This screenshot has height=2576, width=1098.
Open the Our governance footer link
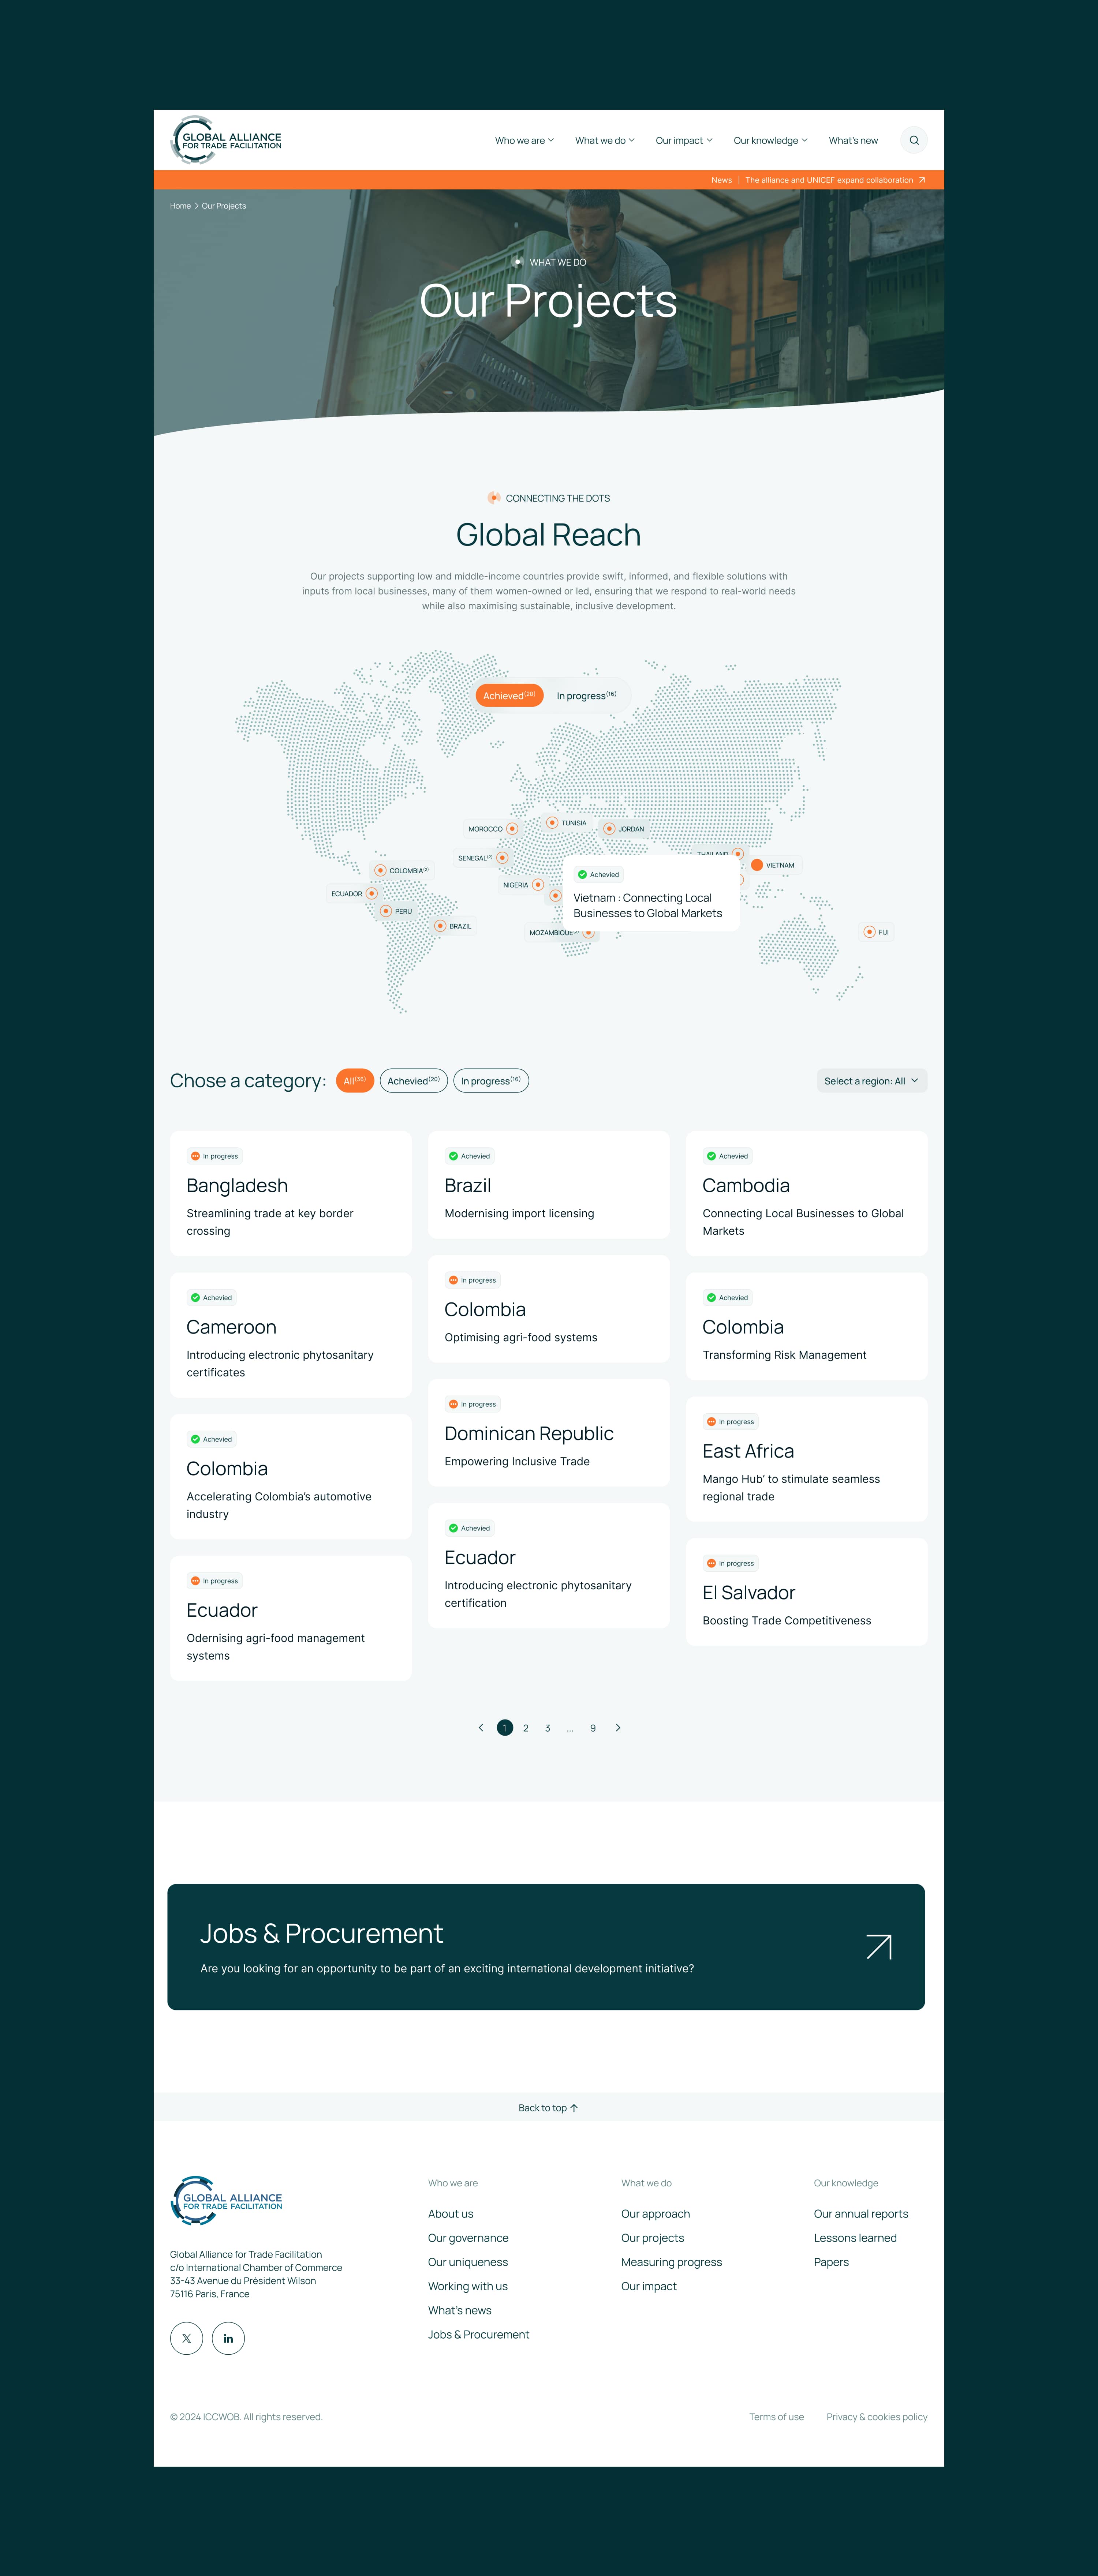click(468, 2238)
